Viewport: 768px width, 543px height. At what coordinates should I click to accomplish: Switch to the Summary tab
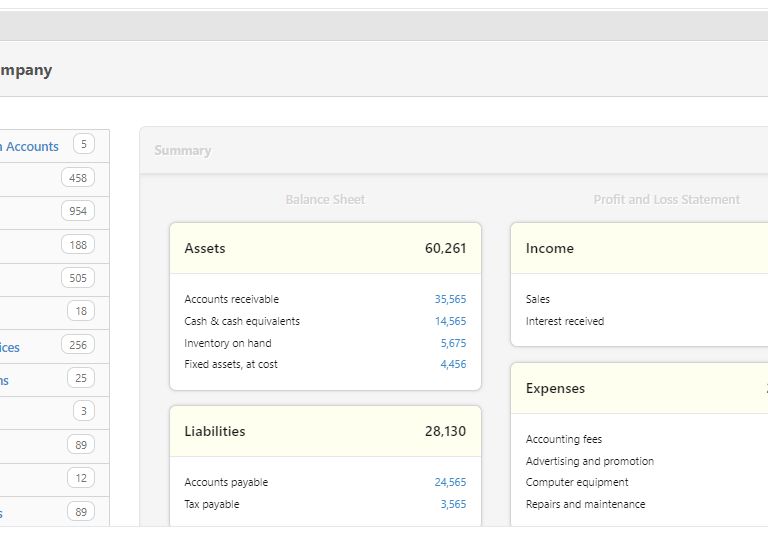[x=183, y=150]
